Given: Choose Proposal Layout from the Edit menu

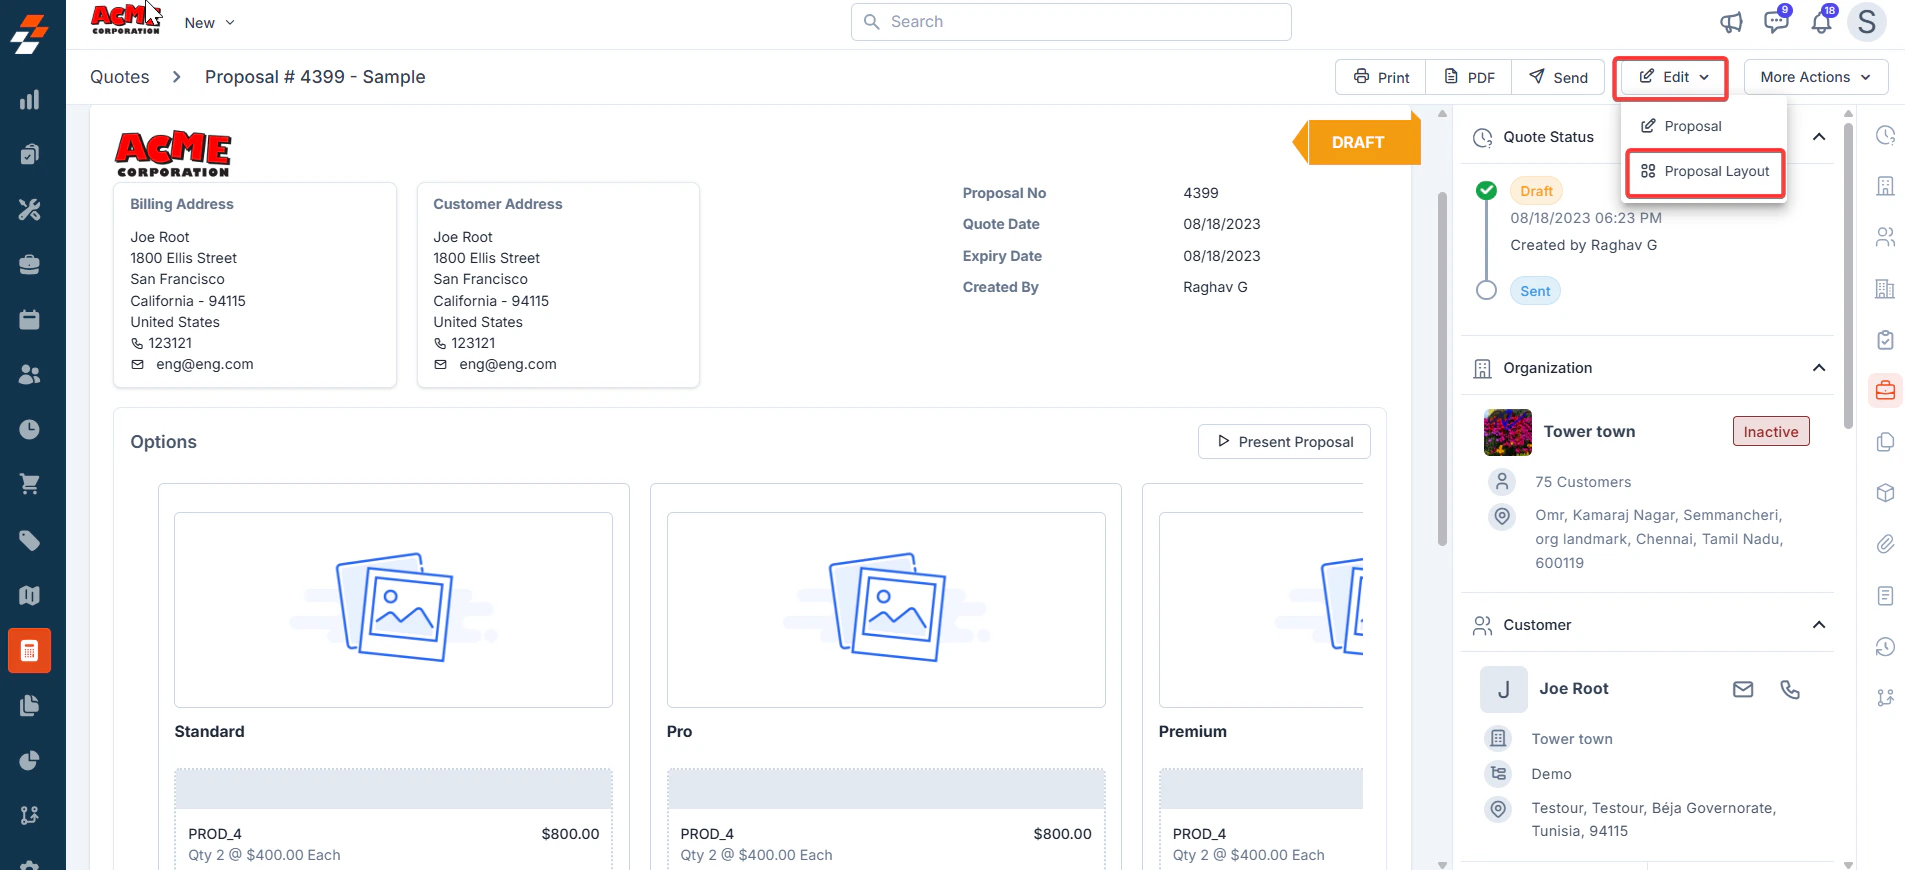Looking at the screenshot, I should (1705, 172).
